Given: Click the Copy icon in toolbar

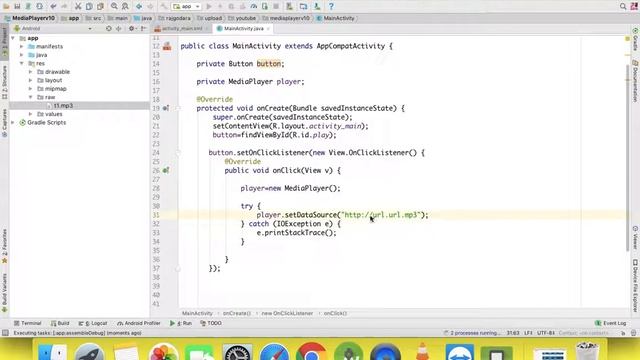Looking at the screenshot, I should click(x=89, y=7).
